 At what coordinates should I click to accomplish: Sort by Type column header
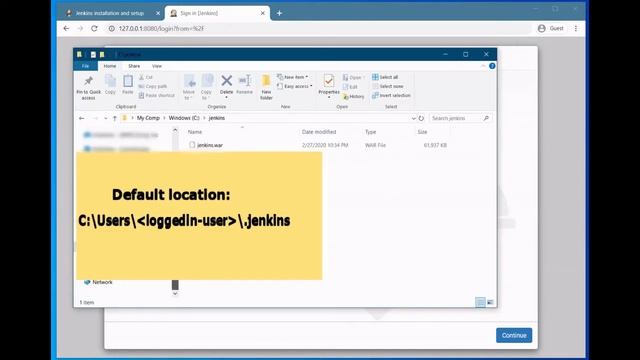click(x=371, y=132)
